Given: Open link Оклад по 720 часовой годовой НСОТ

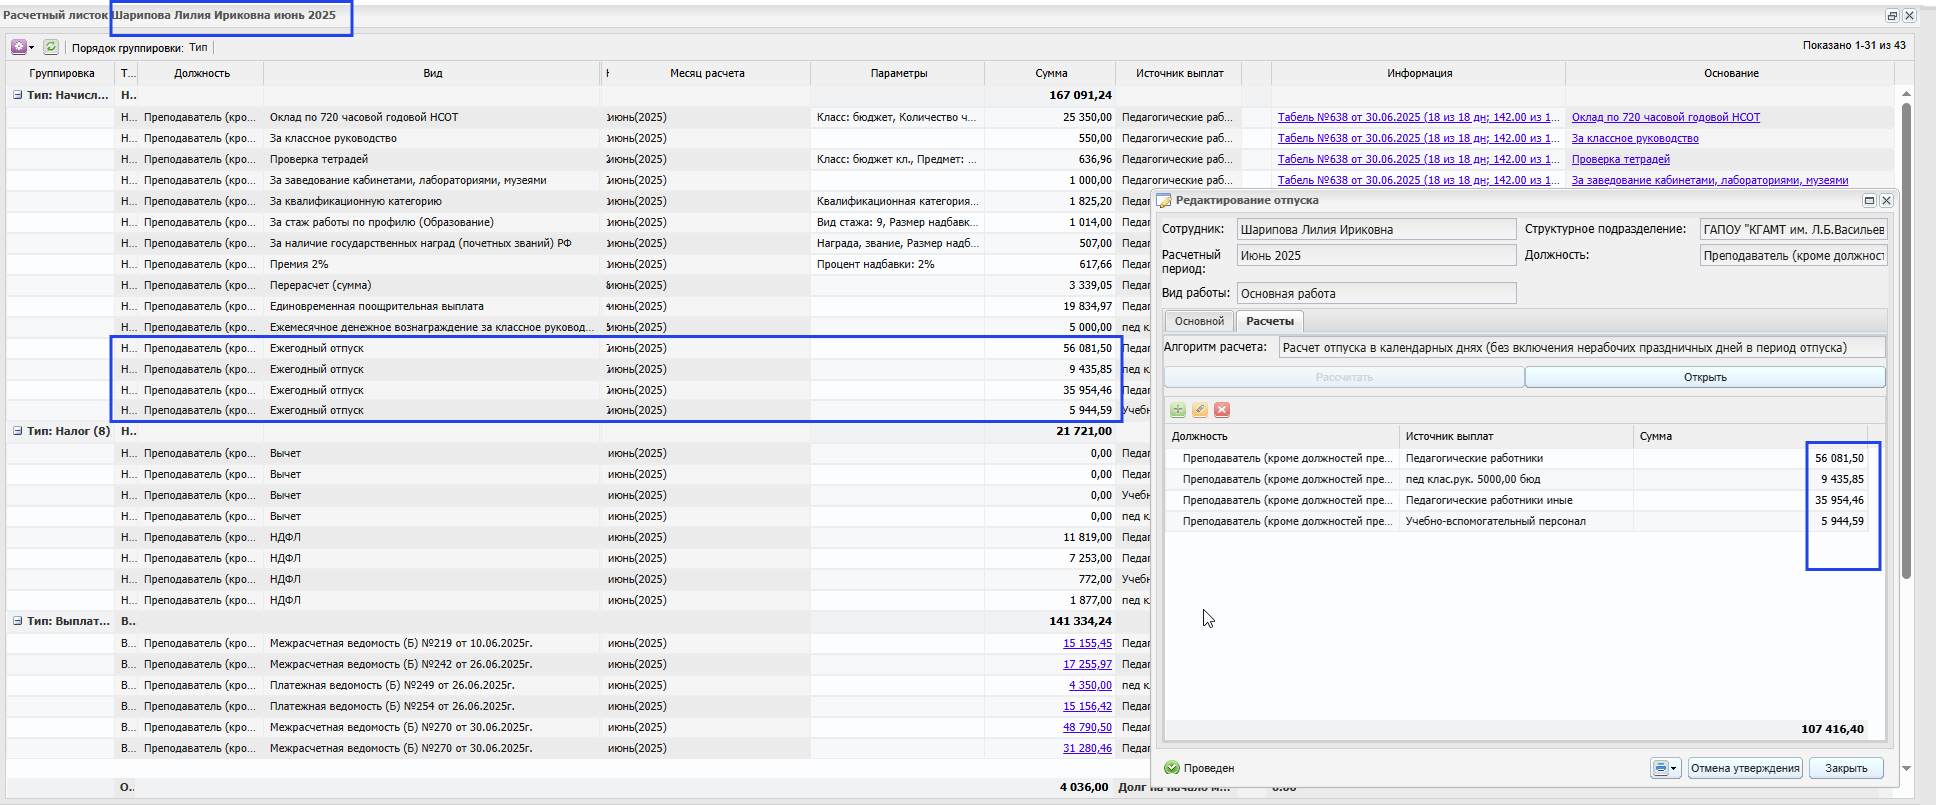Looking at the screenshot, I should coord(1665,117).
